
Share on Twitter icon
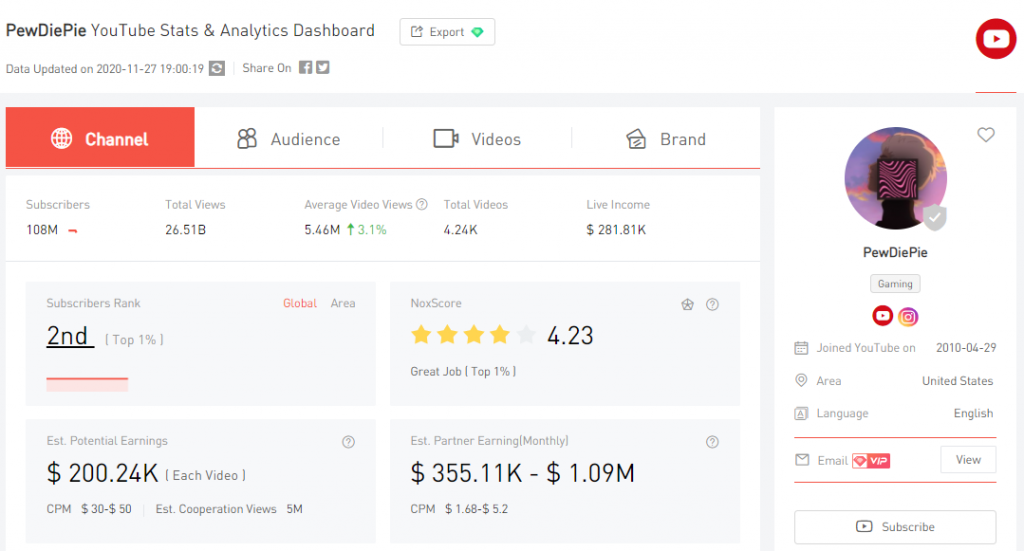tap(323, 67)
